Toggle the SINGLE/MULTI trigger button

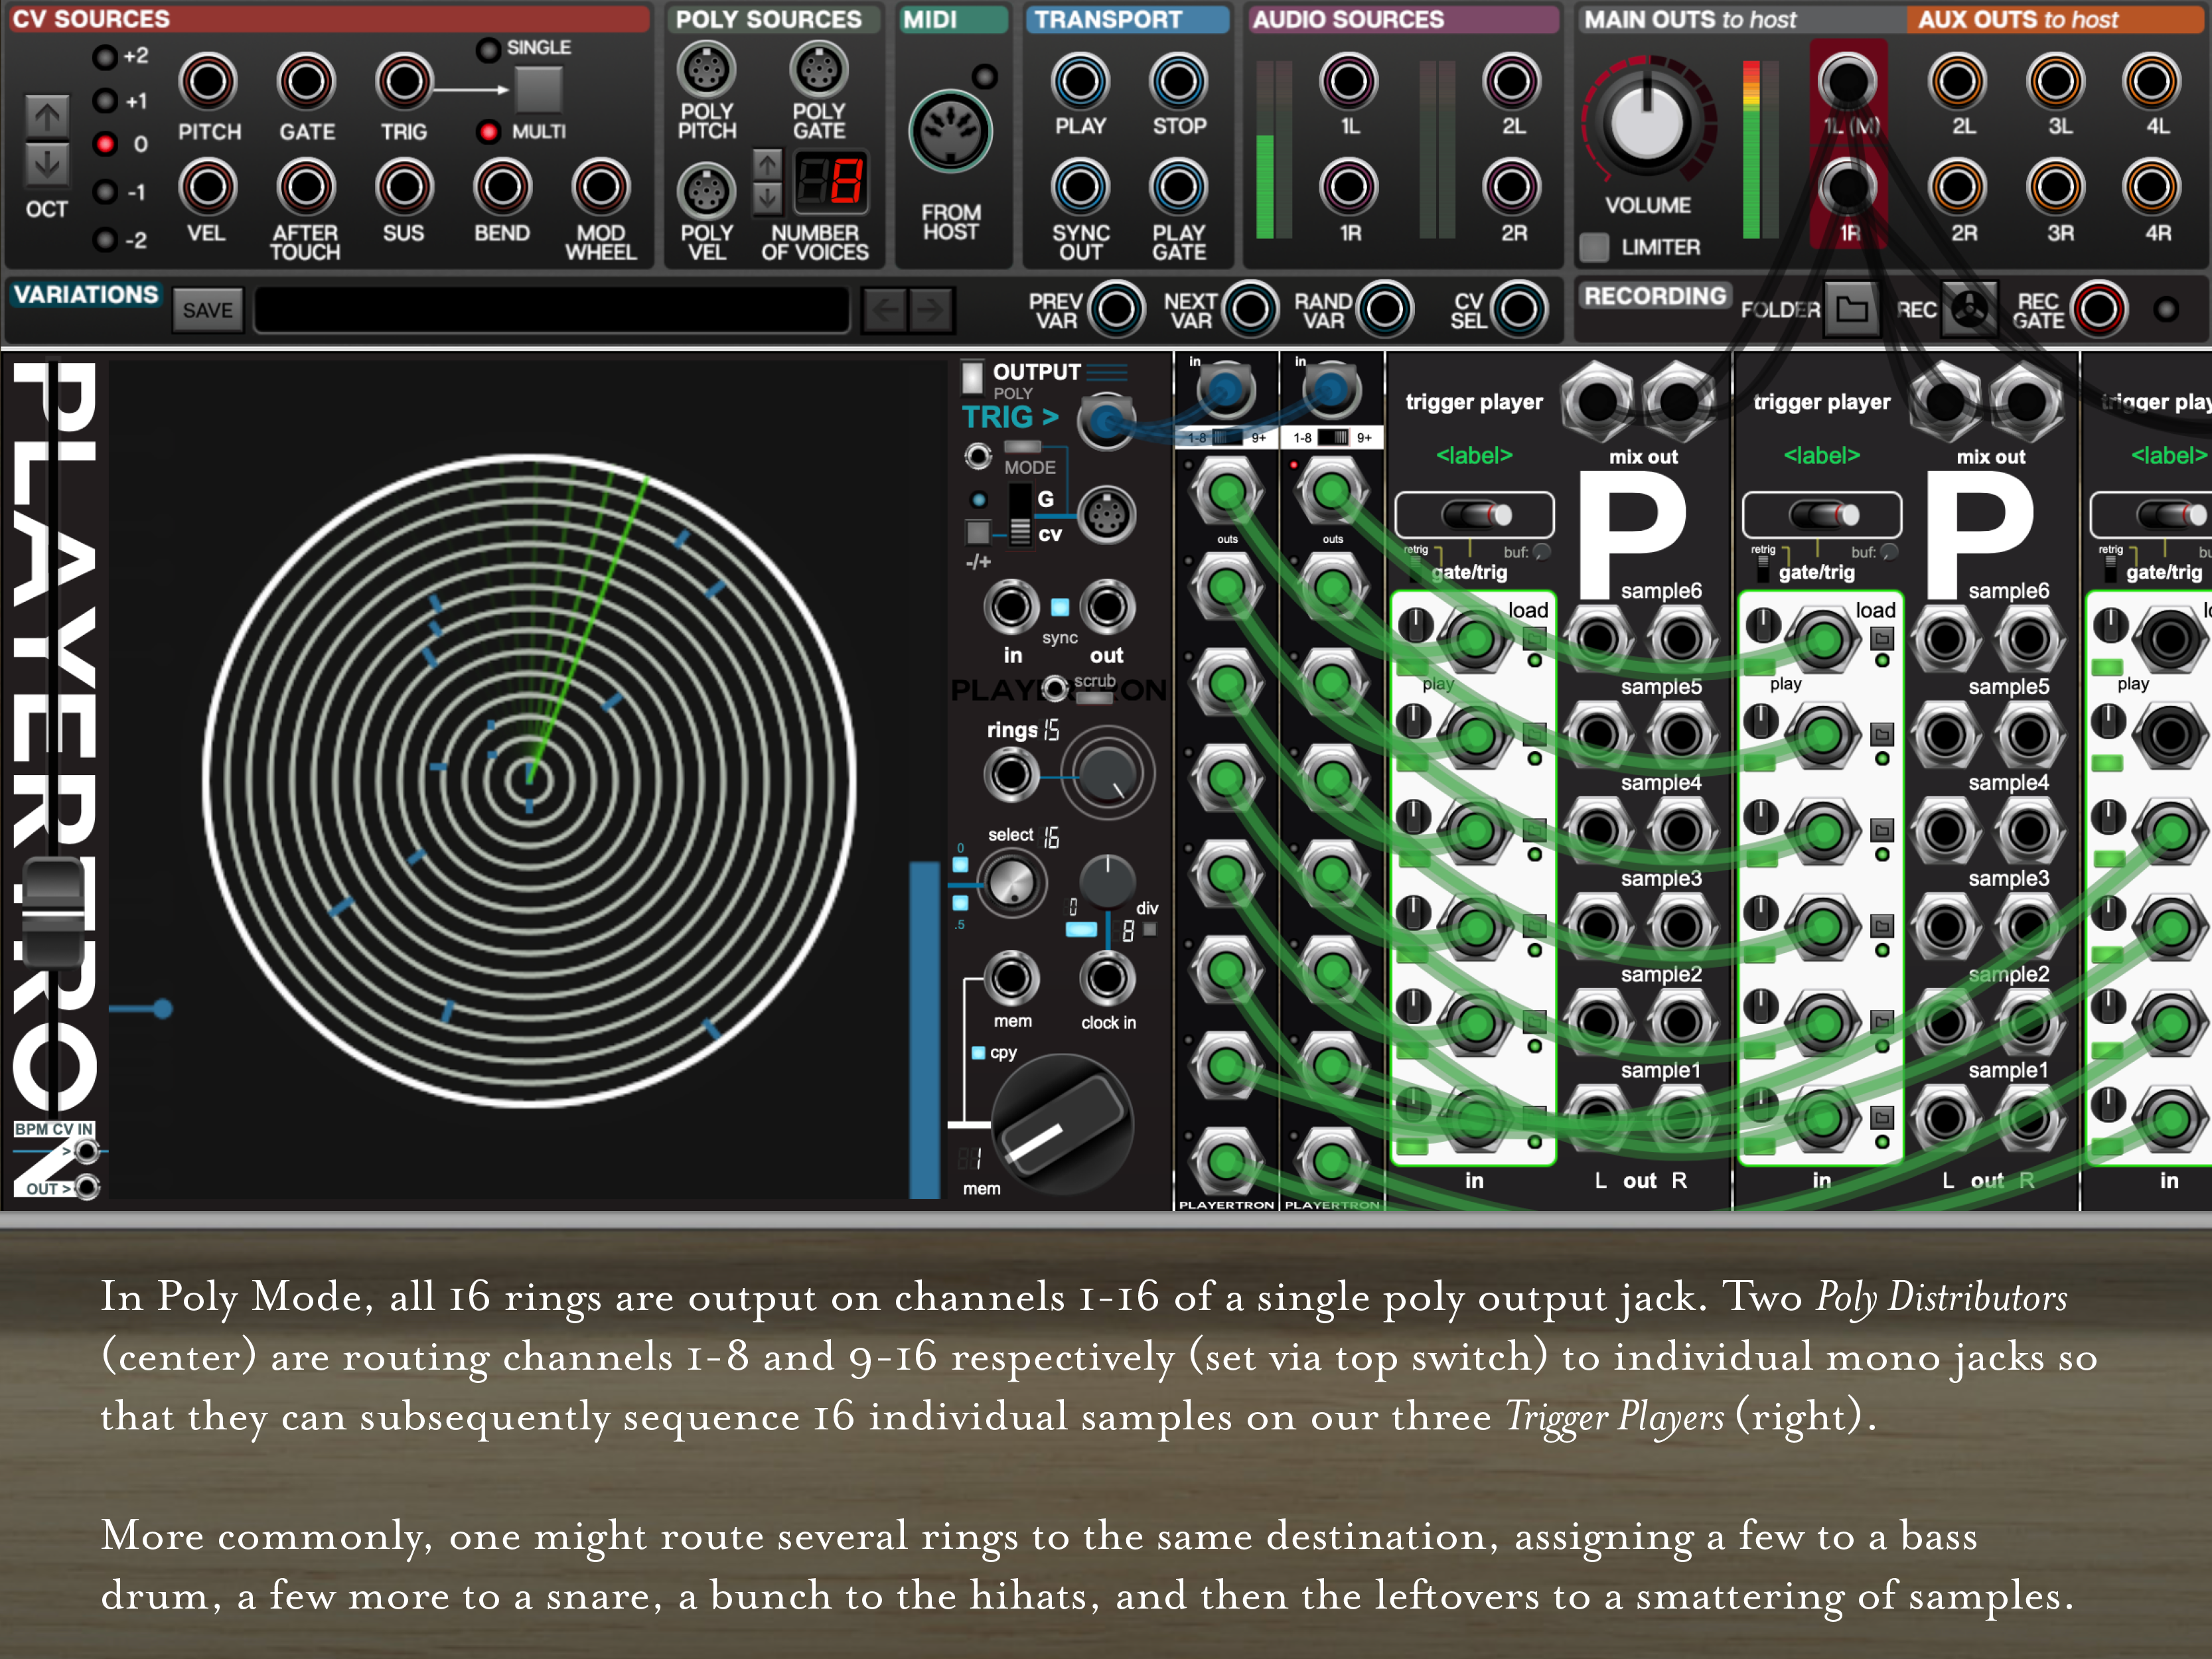[x=538, y=90]
